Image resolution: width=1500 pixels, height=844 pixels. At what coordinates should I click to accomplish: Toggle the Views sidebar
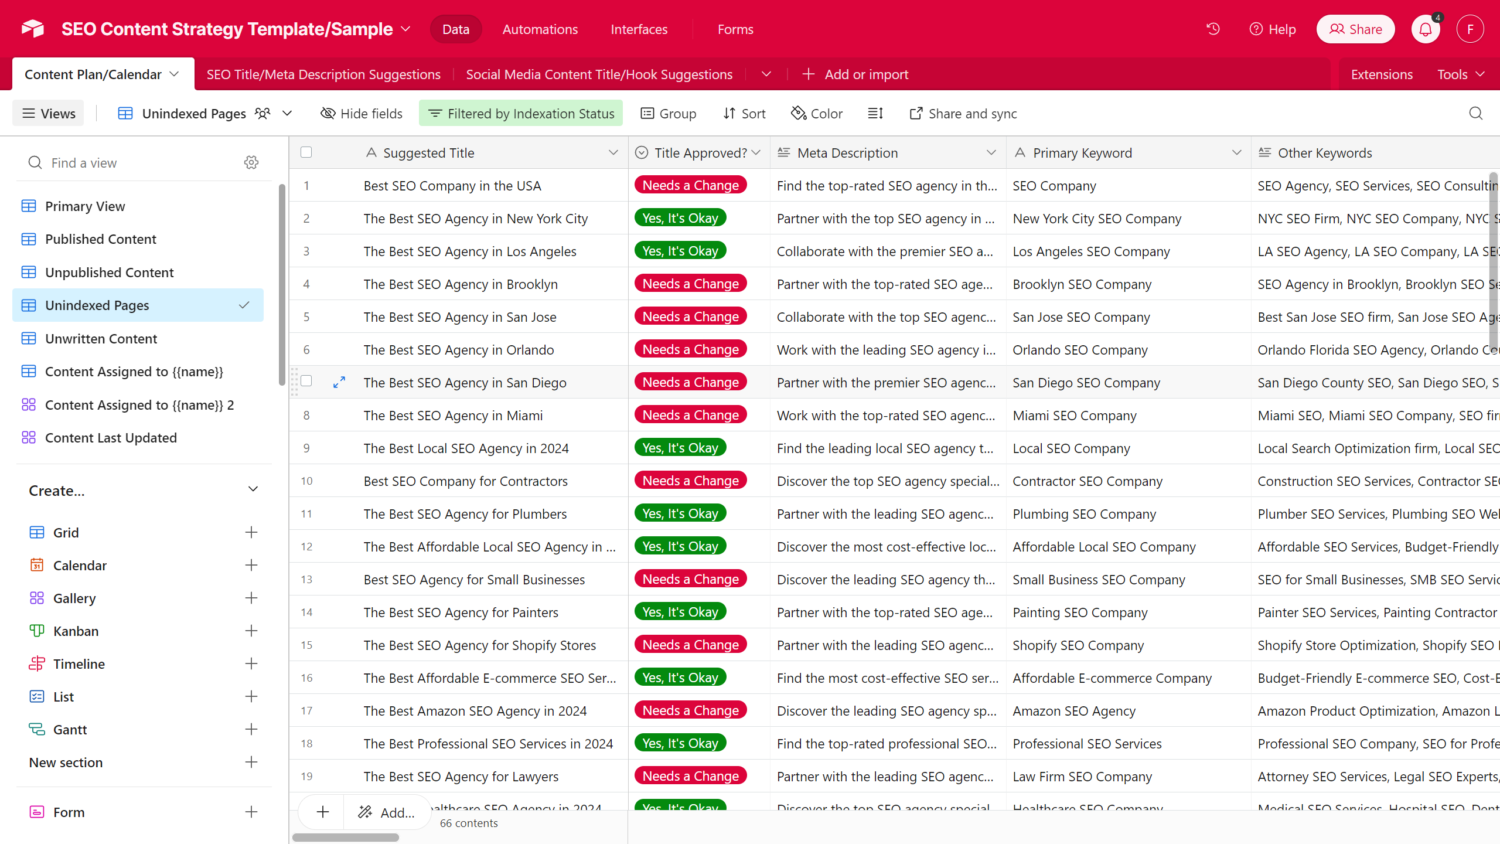point(49,113)
